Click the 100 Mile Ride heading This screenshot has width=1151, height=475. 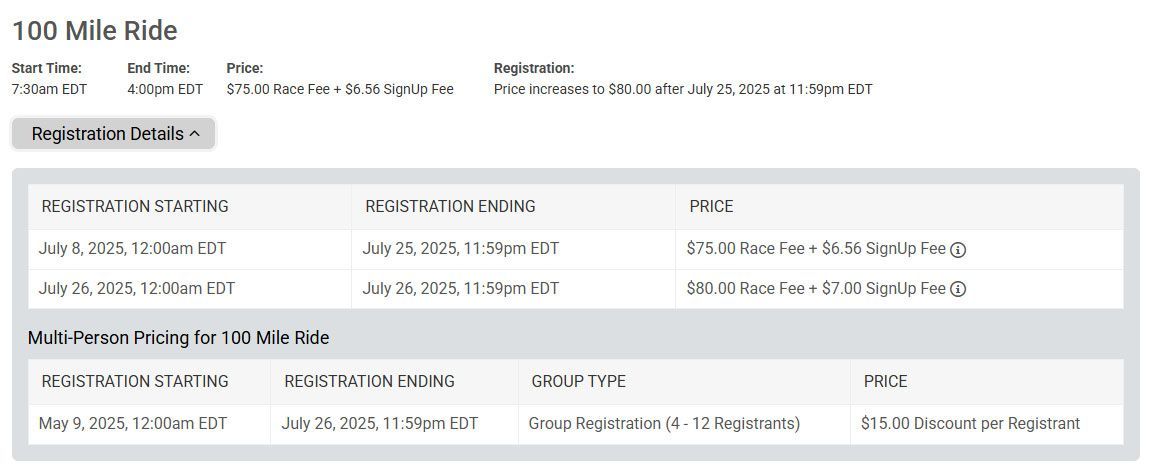95,31
